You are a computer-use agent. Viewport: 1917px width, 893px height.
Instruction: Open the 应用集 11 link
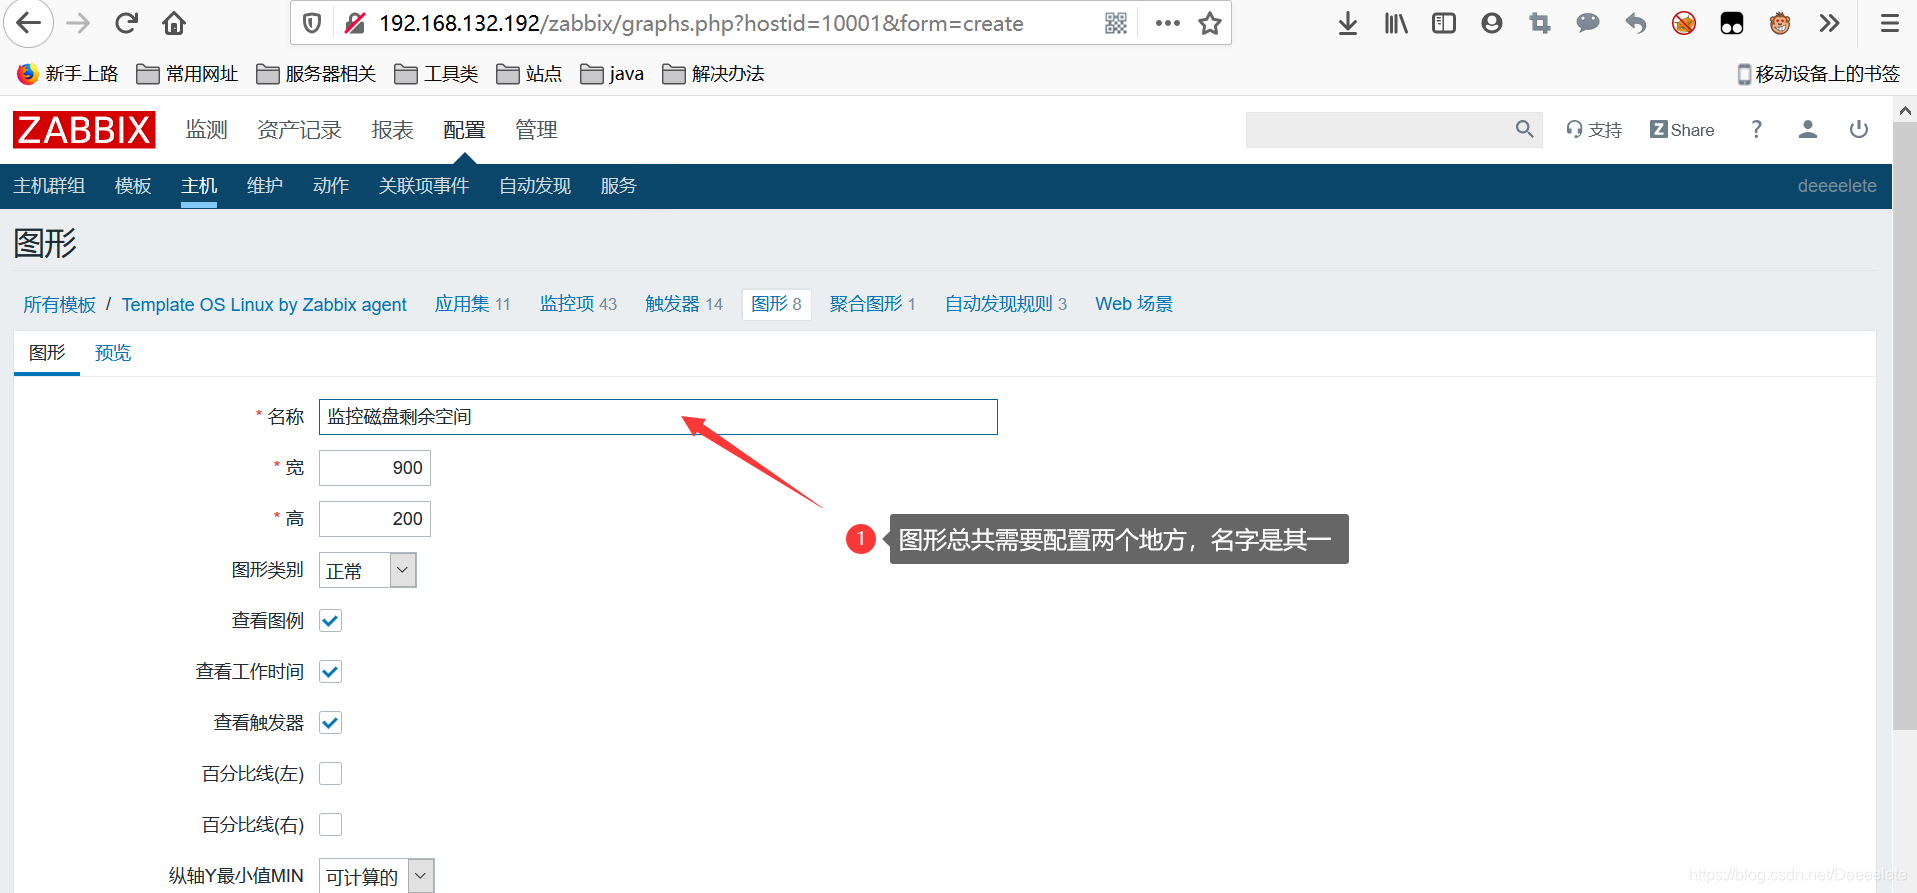point(472,304)
